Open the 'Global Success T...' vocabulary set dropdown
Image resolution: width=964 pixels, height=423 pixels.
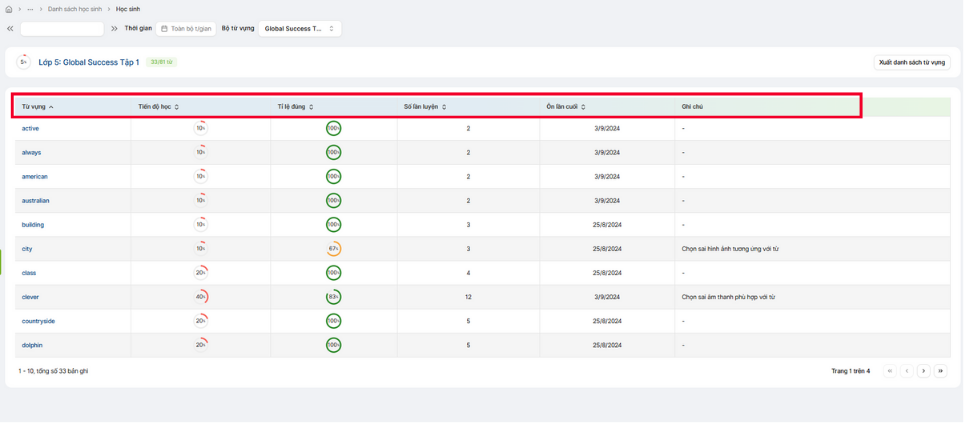(x=299, y=29)
